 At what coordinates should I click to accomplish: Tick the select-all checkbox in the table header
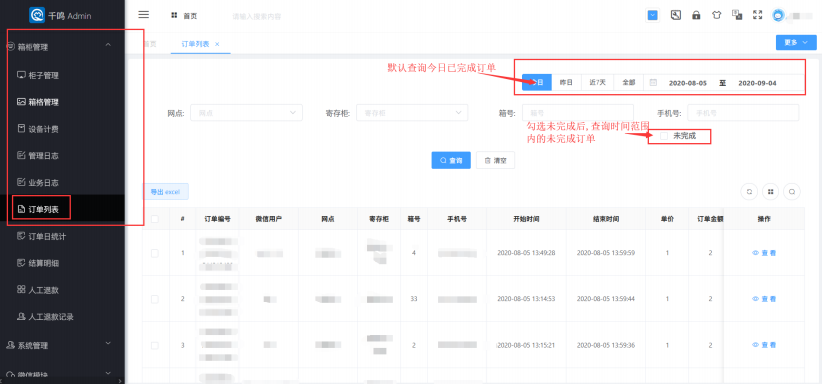154,219
